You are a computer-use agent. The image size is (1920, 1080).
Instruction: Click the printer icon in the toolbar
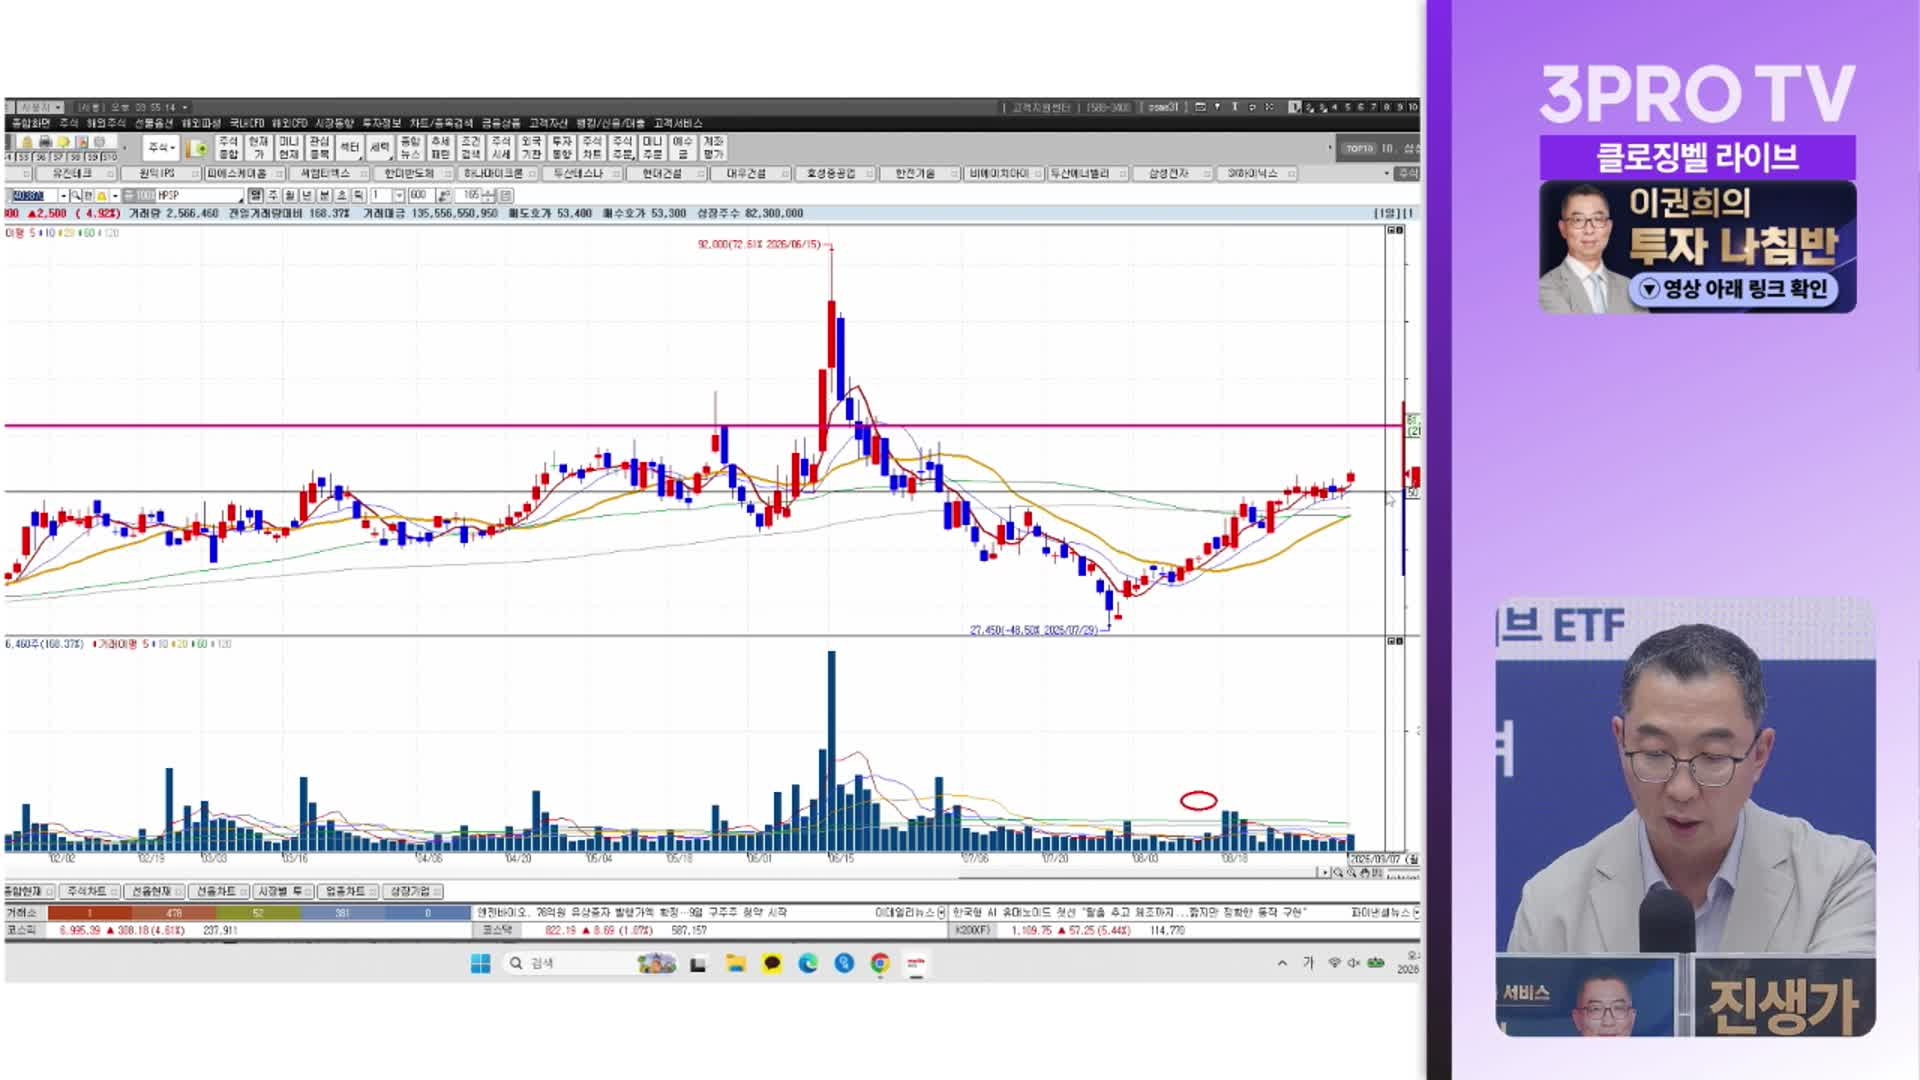pyautogui.click(x=45, y=142)
